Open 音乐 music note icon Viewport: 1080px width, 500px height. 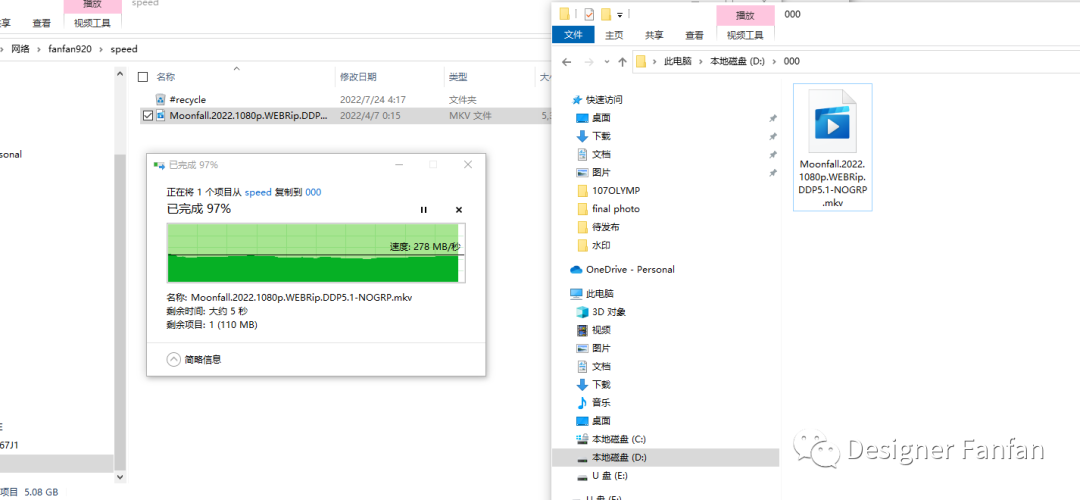pyautogui.click(x=582, y=402)
